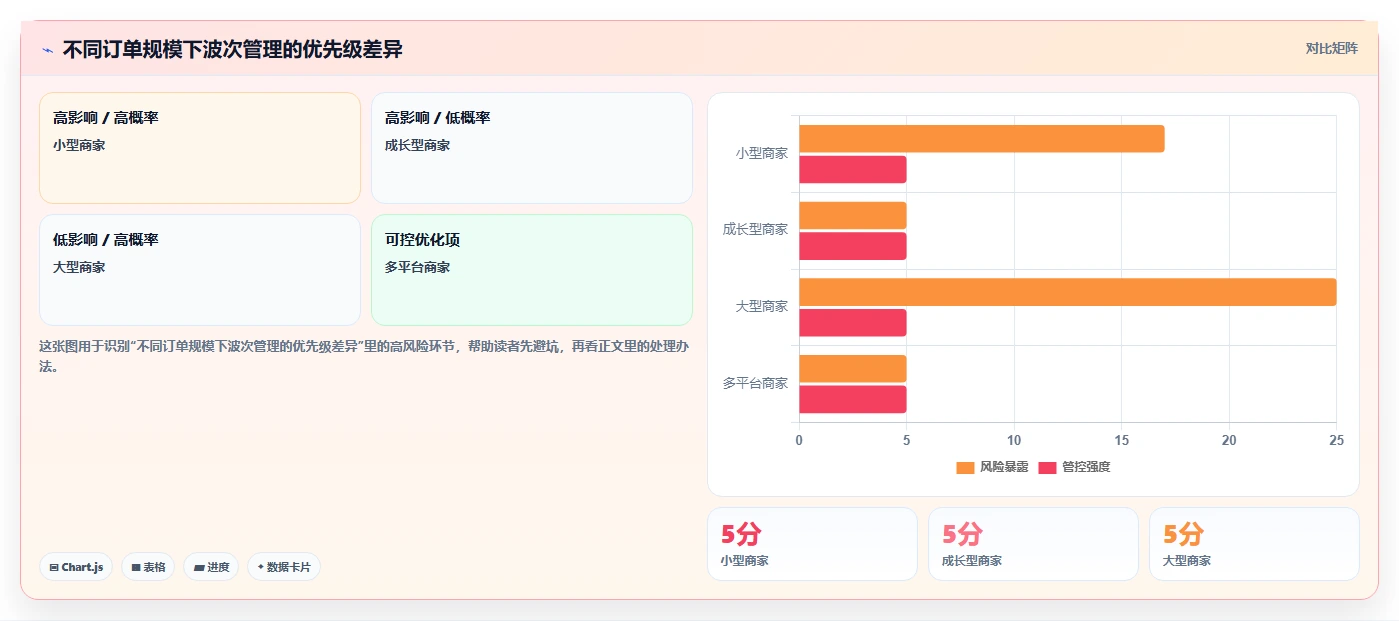This screenshot has height=621, width=1399.
Task: Click the 表格 tag
Action: coord(148,567)
